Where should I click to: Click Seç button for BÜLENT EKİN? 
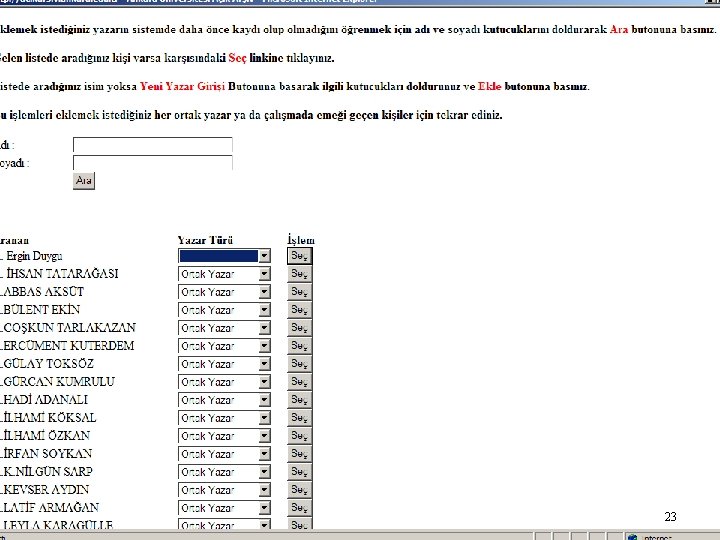299,309
